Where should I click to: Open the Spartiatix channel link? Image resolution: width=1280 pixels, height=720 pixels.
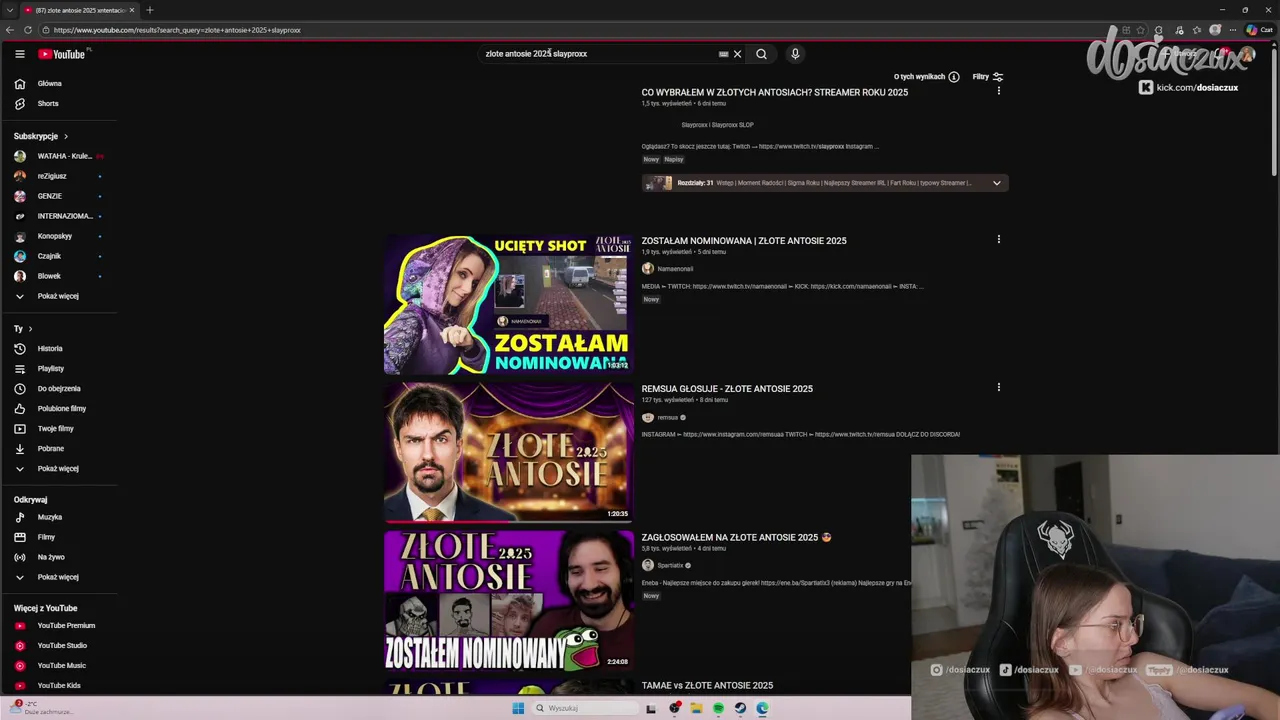pyautogui.click(x=670, y=566)
